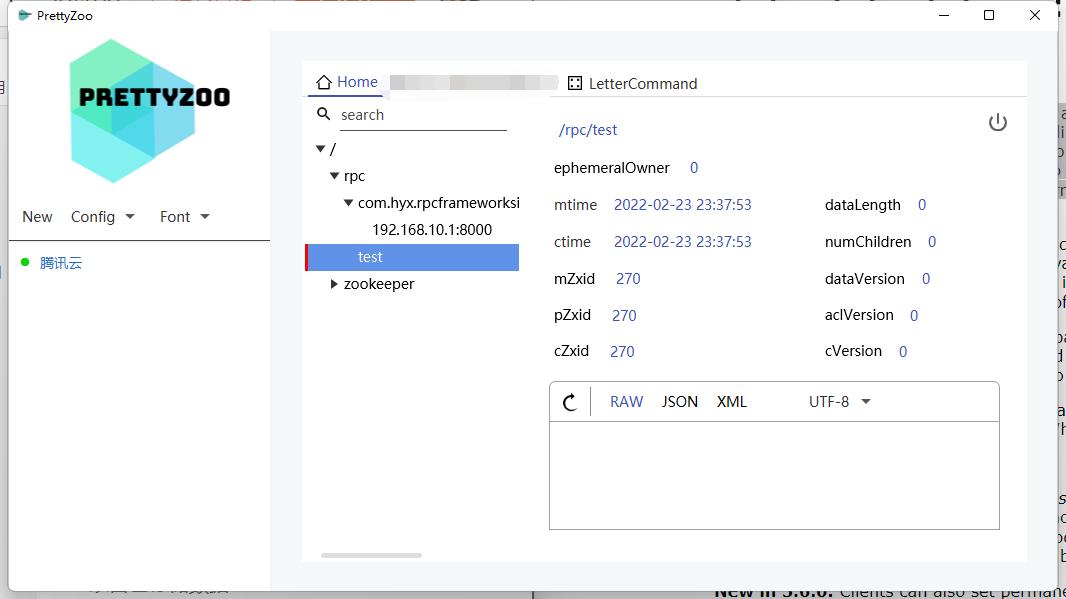Screen dimensions: 1066x599
Task: Click the LetterCommand terminal icon
Action: 574,83
